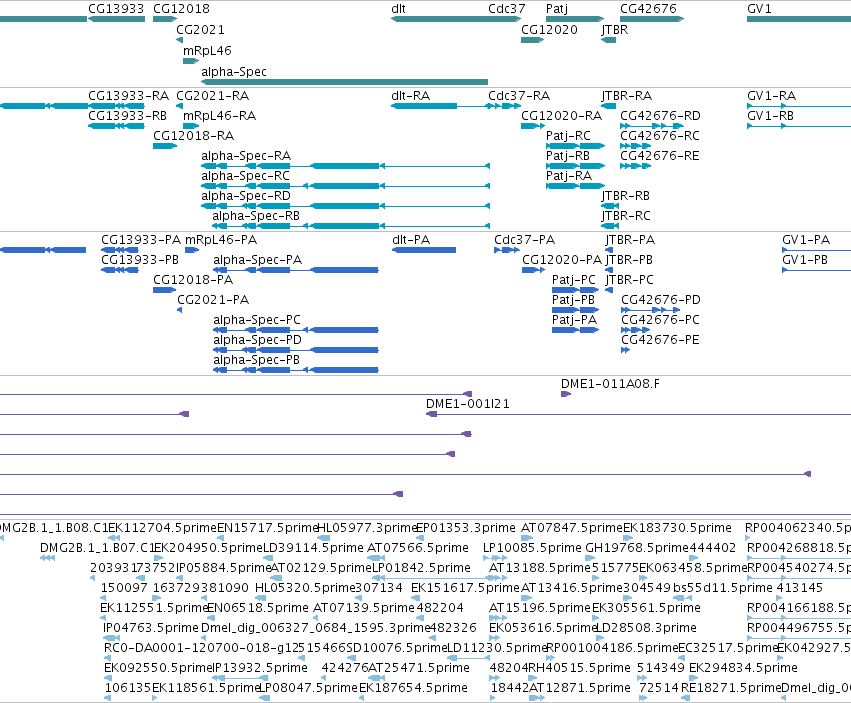Click the alpha-Spec-PC protein label
The width and height of the screenshot is (851, 703).
pos(257,320)
